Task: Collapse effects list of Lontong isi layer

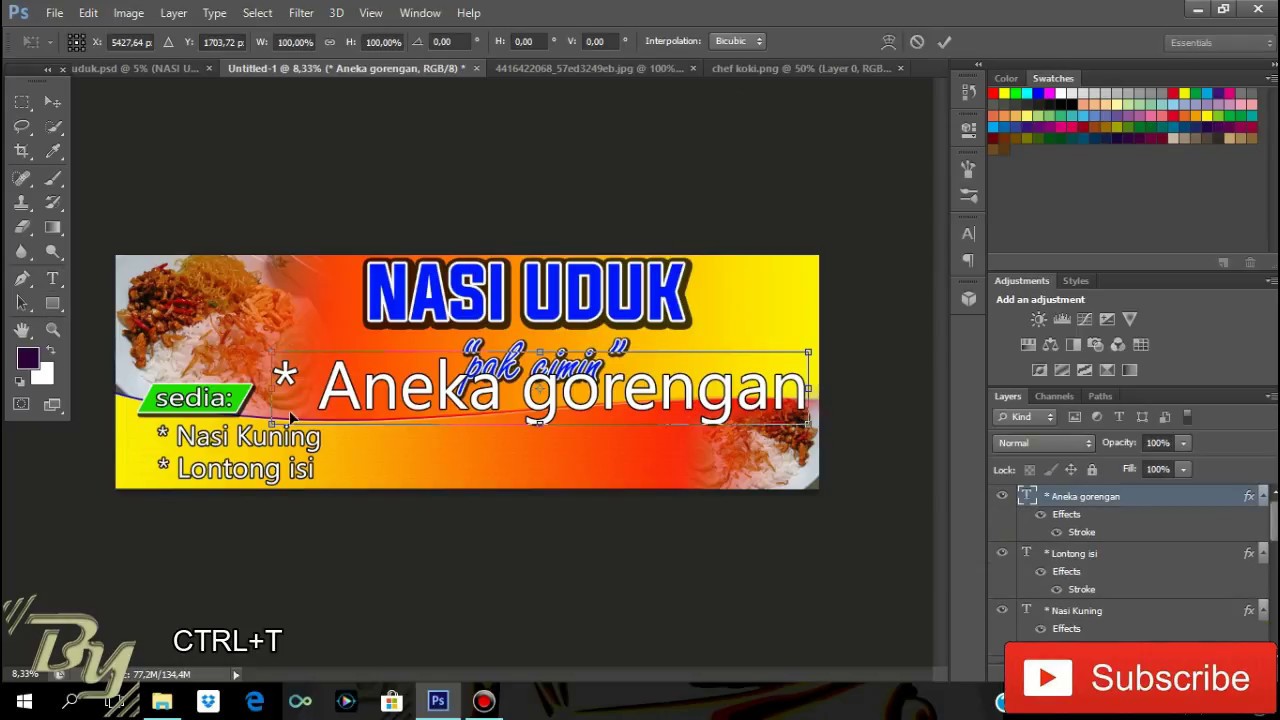Action: coord(1263,553)
